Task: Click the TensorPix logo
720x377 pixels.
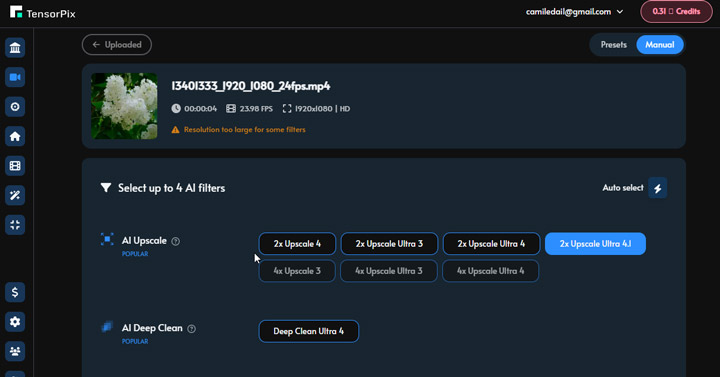Action: click(42, 12)
